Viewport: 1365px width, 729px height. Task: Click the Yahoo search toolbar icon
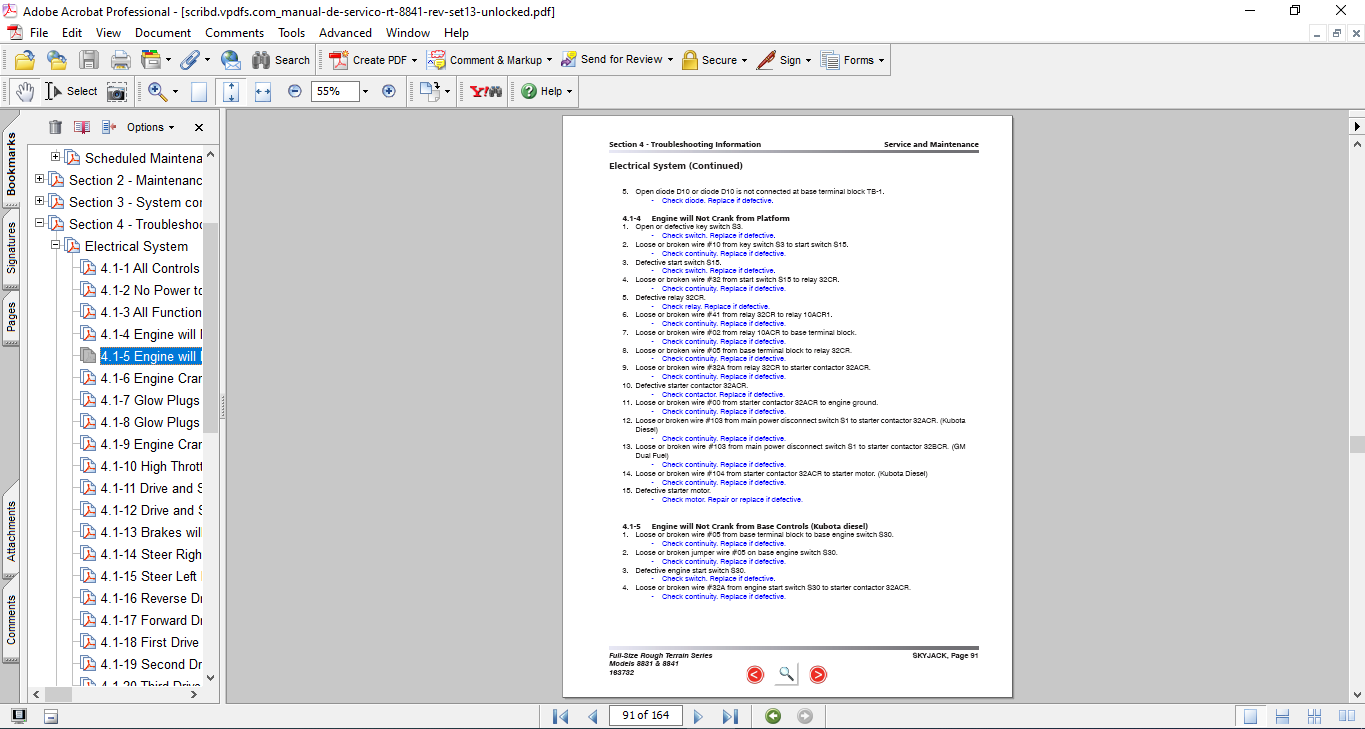pyautogui.click(x=486, y=91)
